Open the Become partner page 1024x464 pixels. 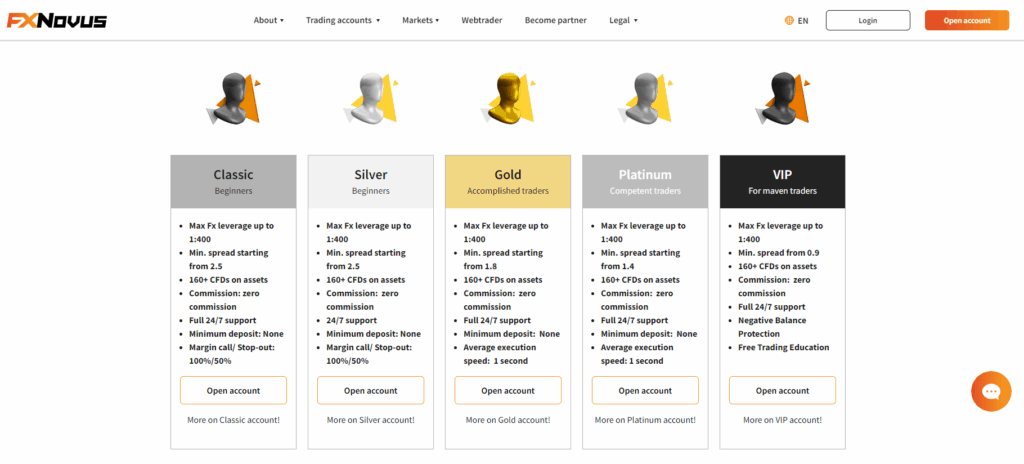click(x=556, y=20)
